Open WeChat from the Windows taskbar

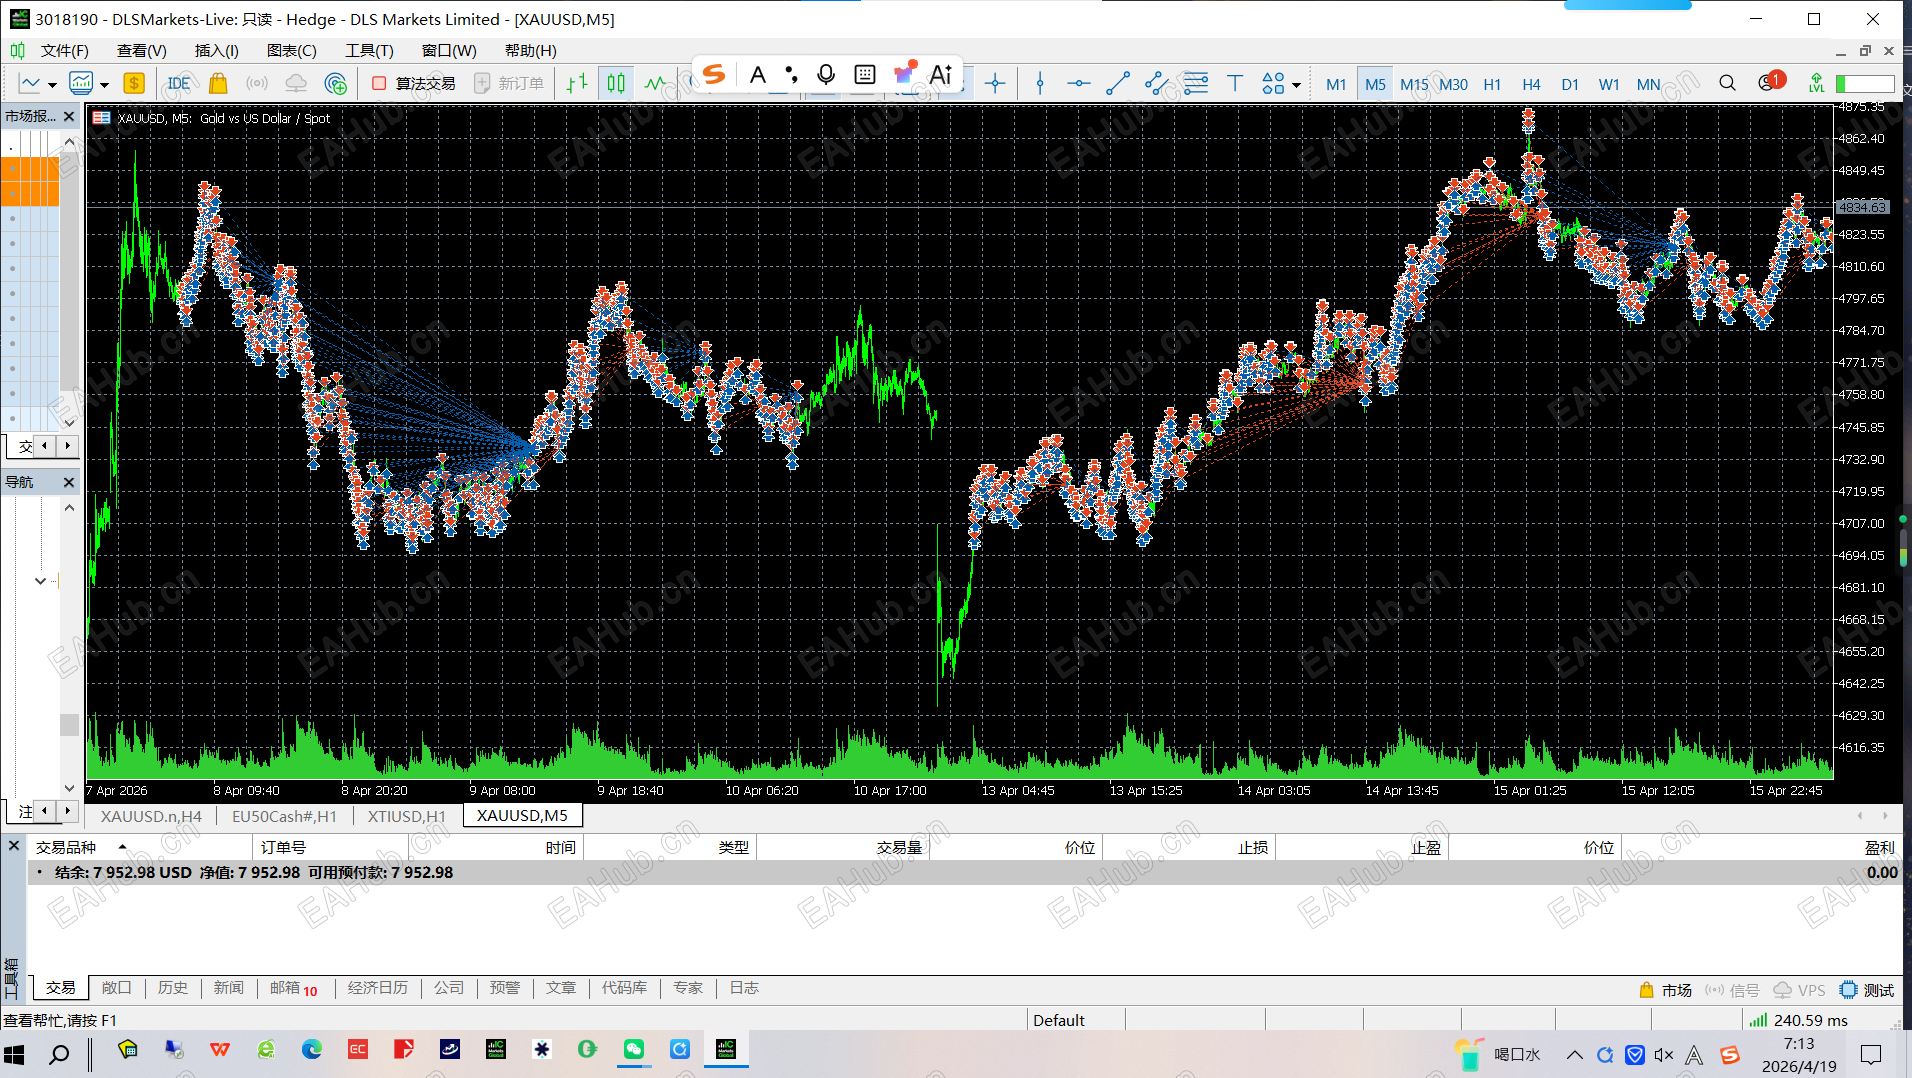click(x=634, y=1050)
